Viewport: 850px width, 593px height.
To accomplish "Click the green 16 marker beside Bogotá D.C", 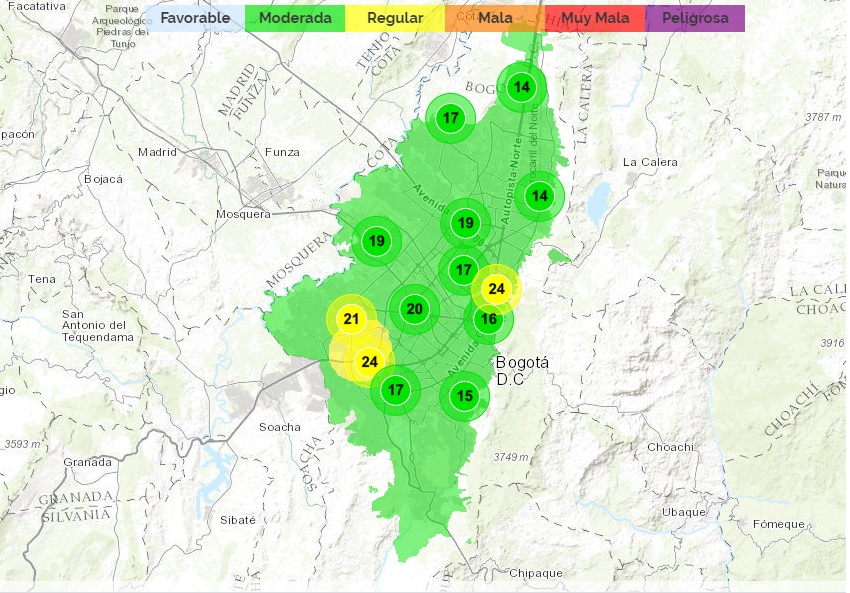I will pyautogui.click(x=487, y=318).
